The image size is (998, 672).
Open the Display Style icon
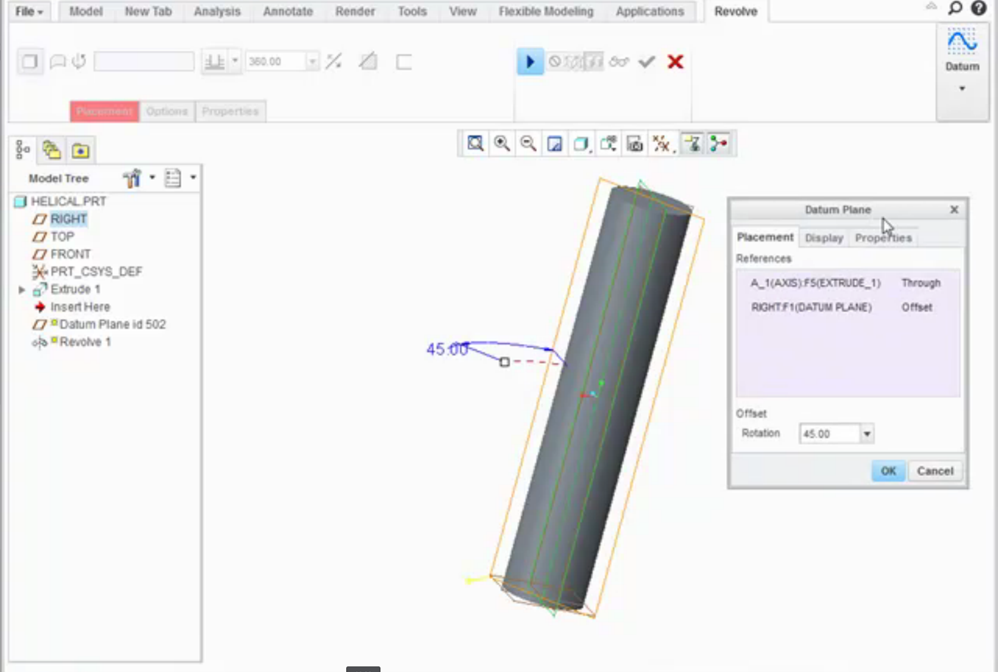point(581,144)
